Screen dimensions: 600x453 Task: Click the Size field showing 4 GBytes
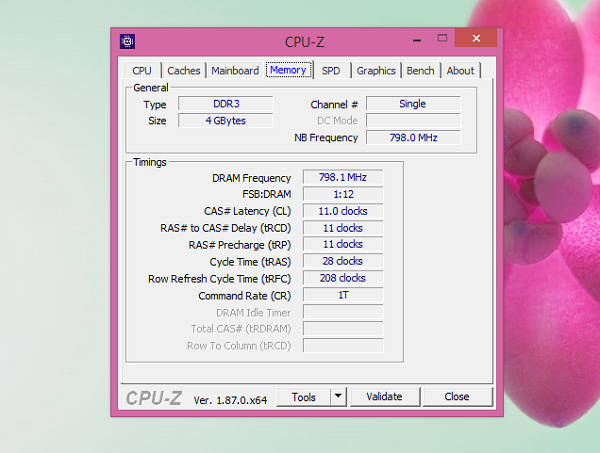point(225,121)
